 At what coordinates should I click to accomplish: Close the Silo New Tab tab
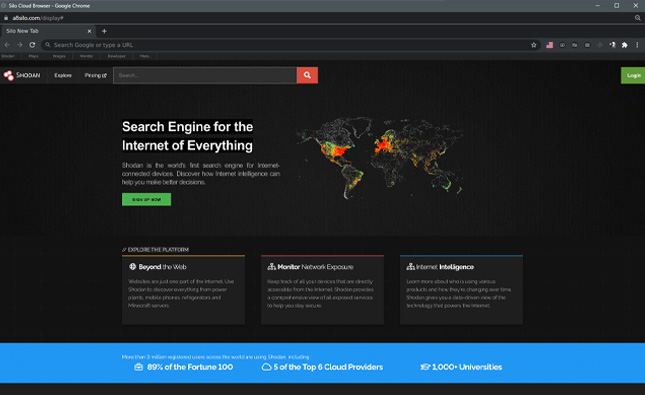pos(89,31)
